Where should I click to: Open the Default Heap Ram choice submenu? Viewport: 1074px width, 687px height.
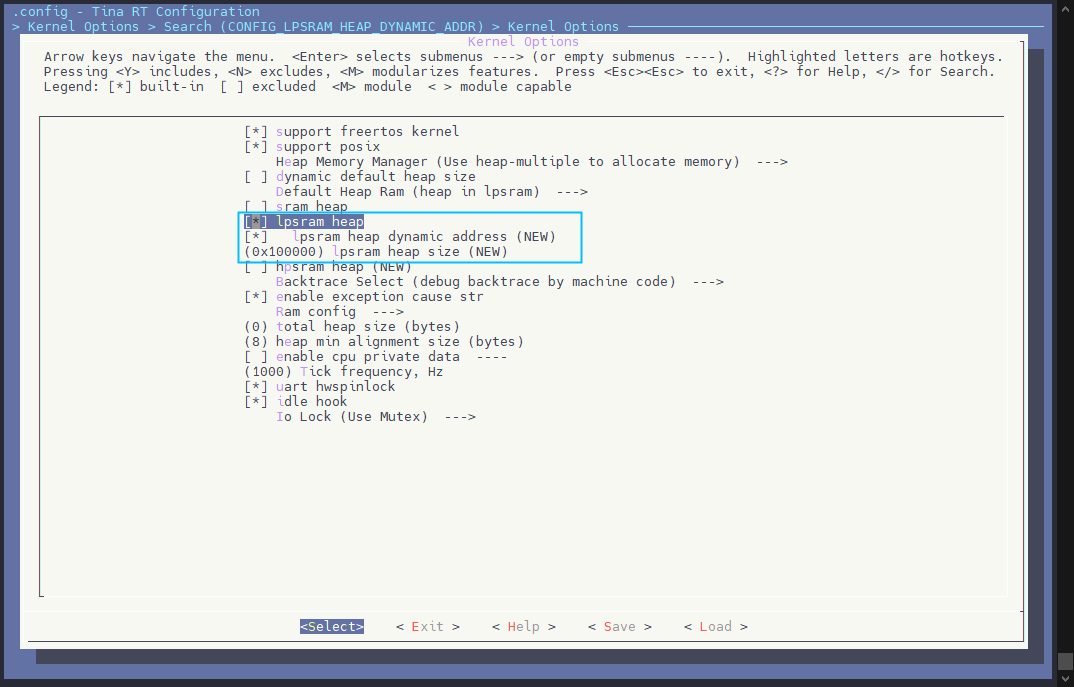pos(430,192)
